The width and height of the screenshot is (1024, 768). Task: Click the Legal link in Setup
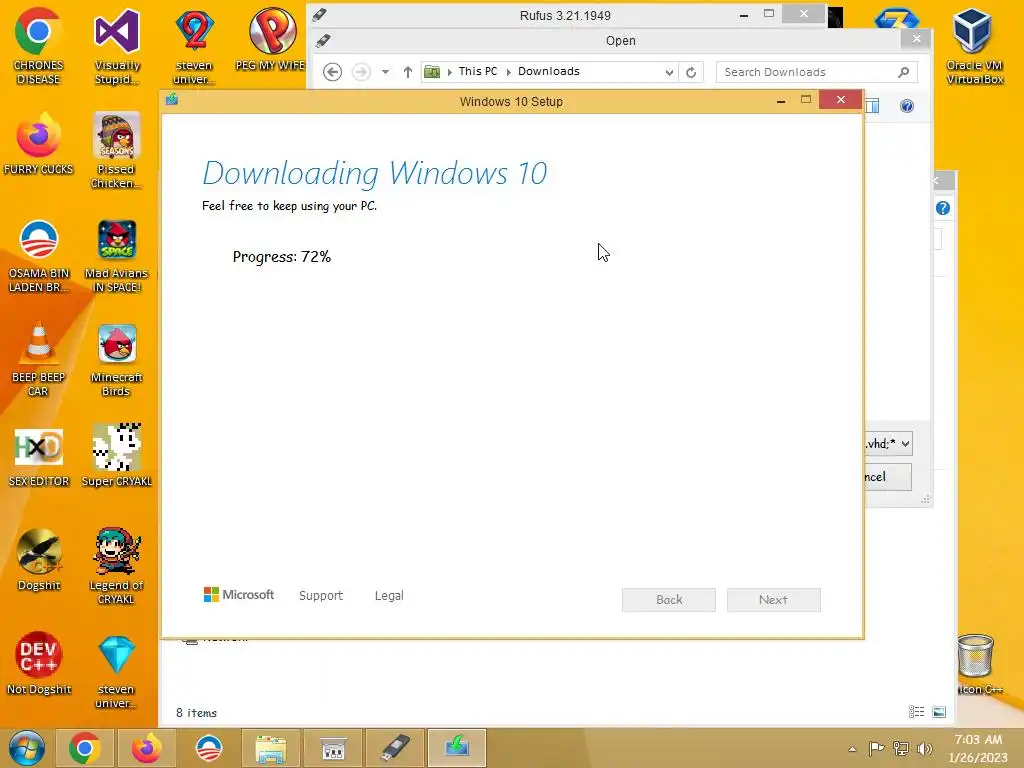point(389,596)
